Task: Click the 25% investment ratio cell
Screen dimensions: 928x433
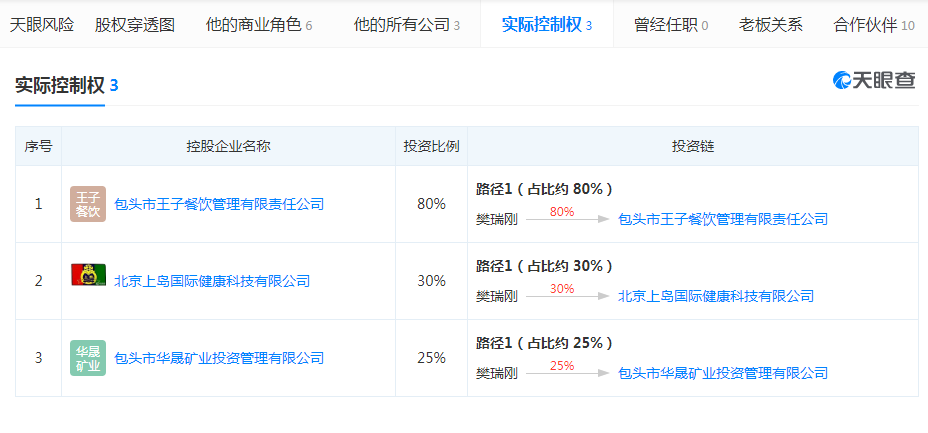Action: tap(431, 358)
